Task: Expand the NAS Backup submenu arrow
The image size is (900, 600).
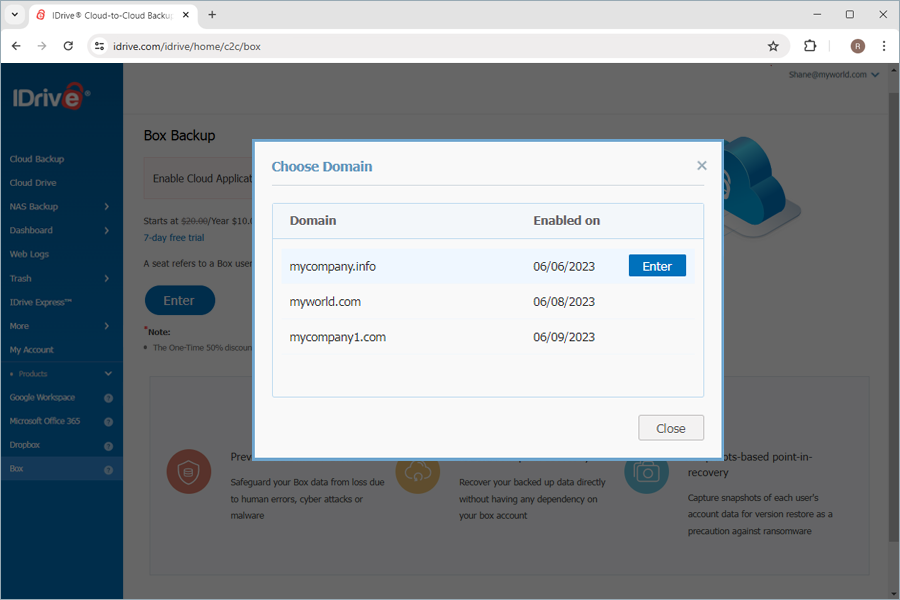Action: point(107,207)
